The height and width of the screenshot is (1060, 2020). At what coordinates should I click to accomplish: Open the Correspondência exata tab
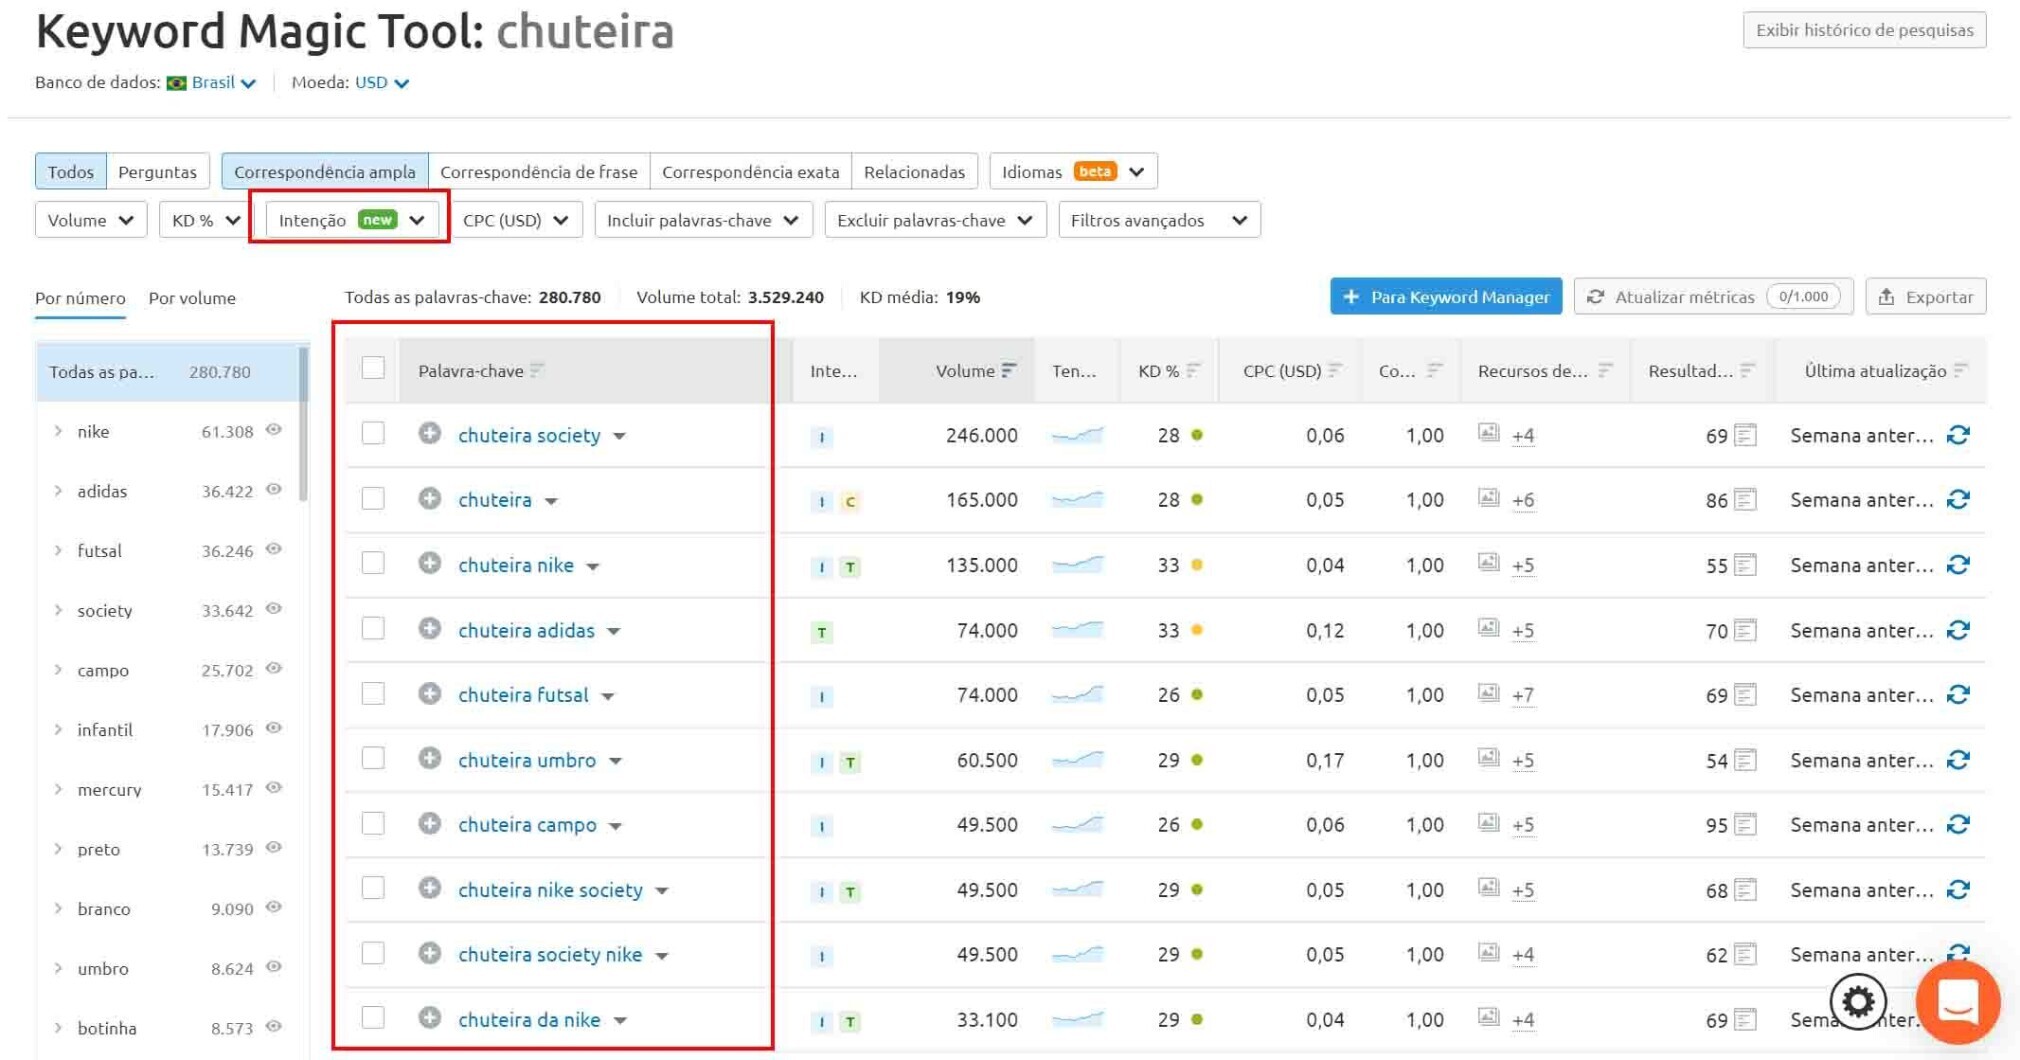coord(750,171)
